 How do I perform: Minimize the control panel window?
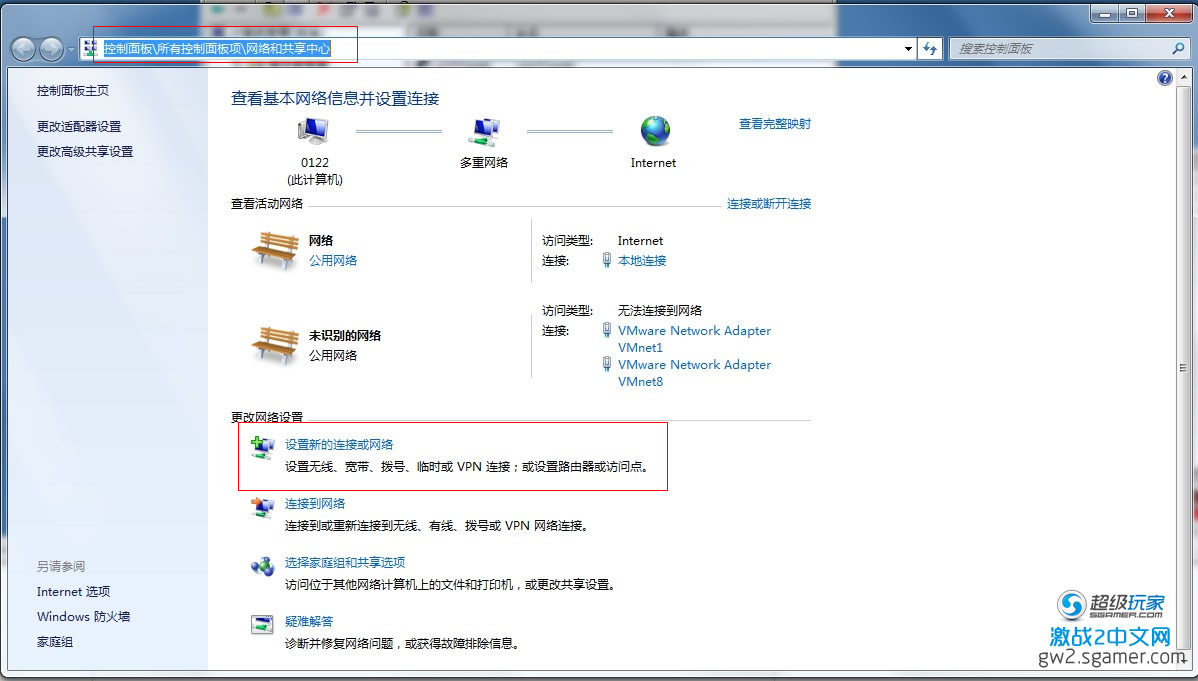[x=1104, y=12]
